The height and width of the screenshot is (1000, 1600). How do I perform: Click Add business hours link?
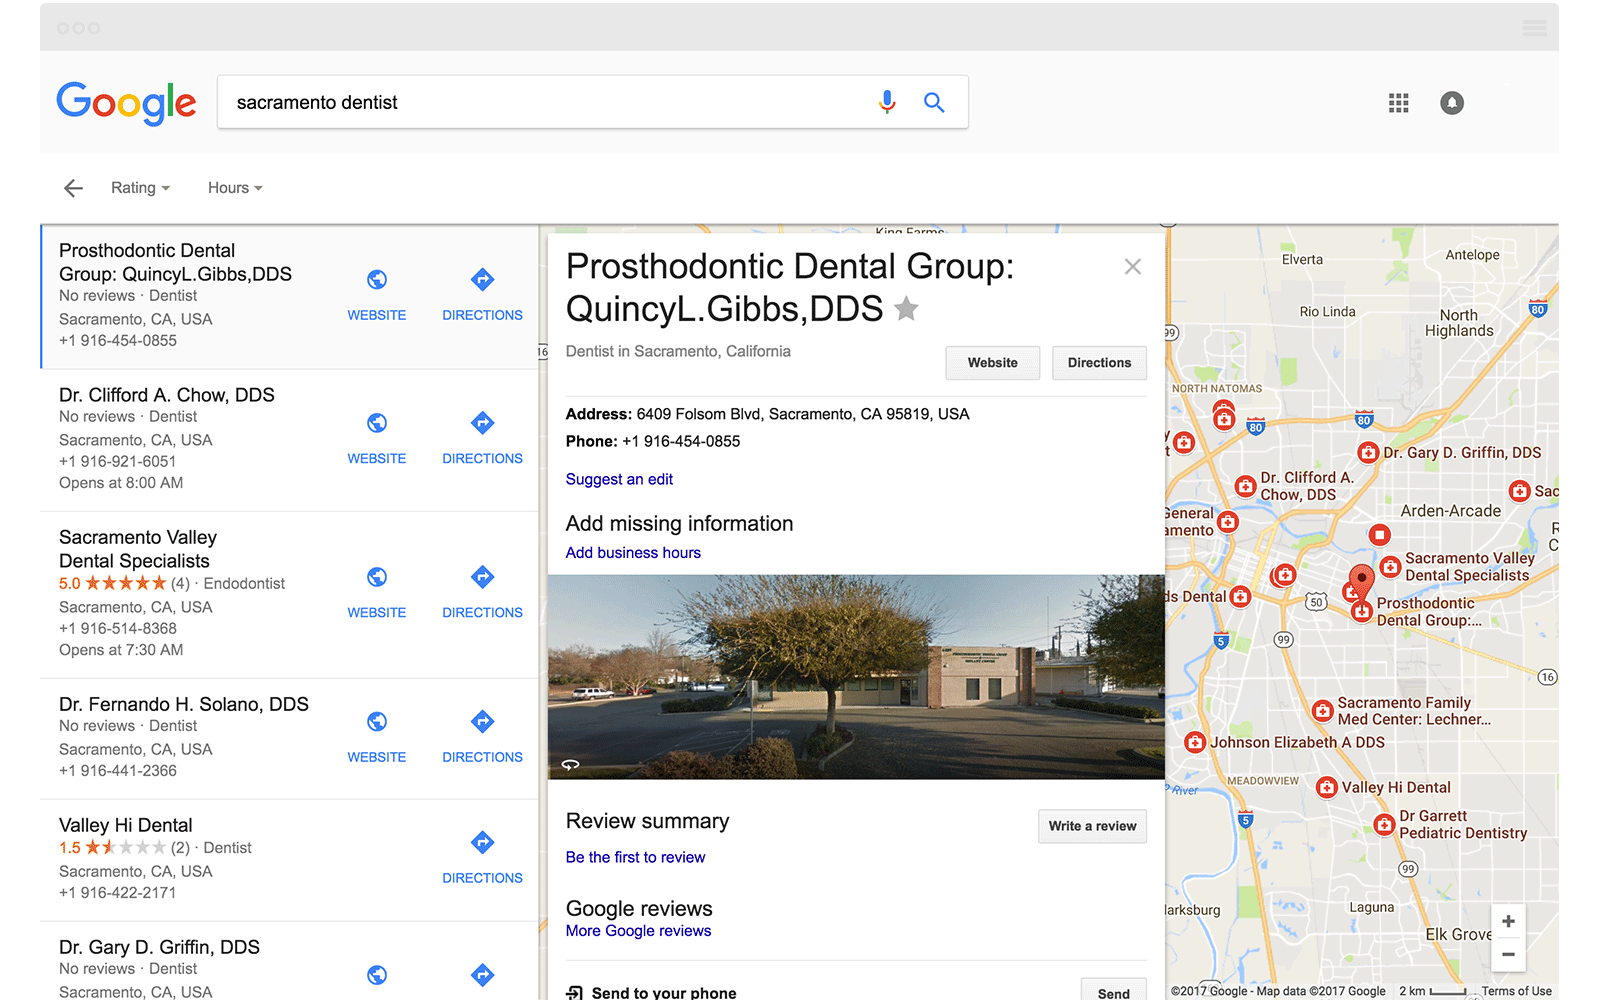click(x=633, y=553)
